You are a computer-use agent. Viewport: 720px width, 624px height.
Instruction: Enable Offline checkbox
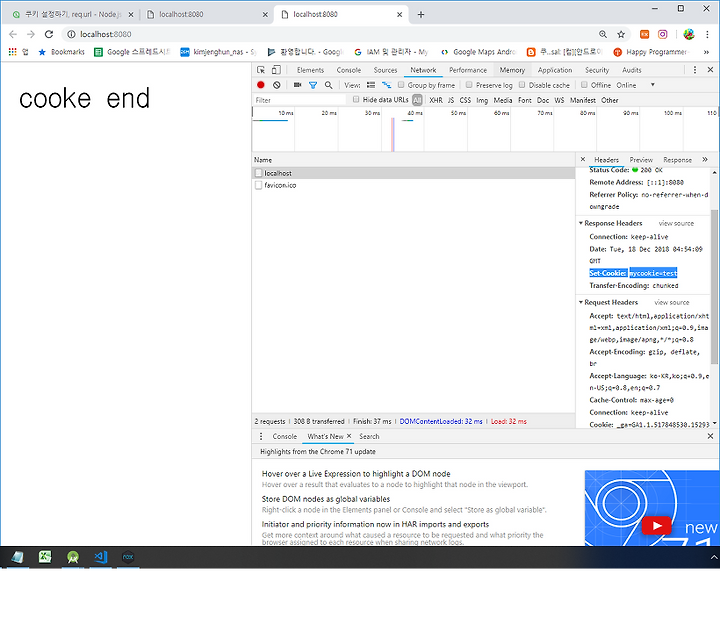click(x=584, y=84)
